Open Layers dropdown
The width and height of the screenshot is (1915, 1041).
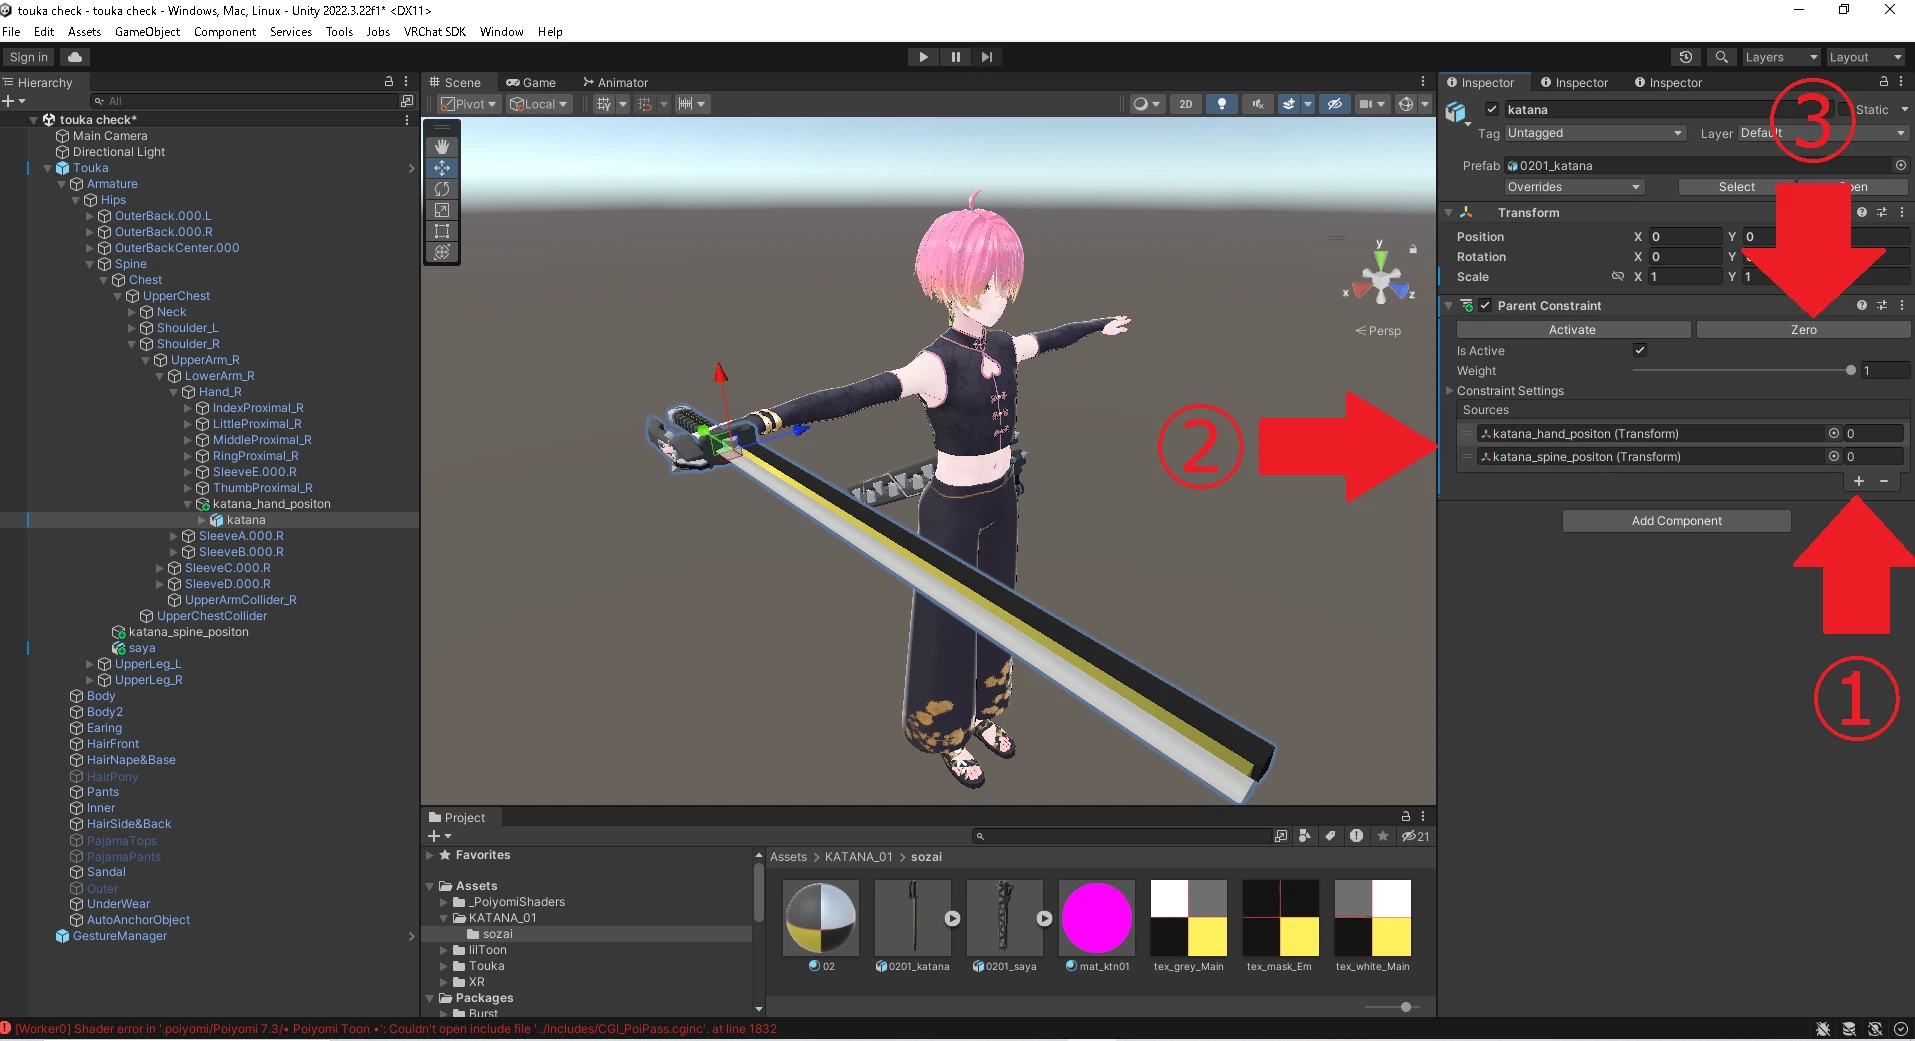(1780, 57)
